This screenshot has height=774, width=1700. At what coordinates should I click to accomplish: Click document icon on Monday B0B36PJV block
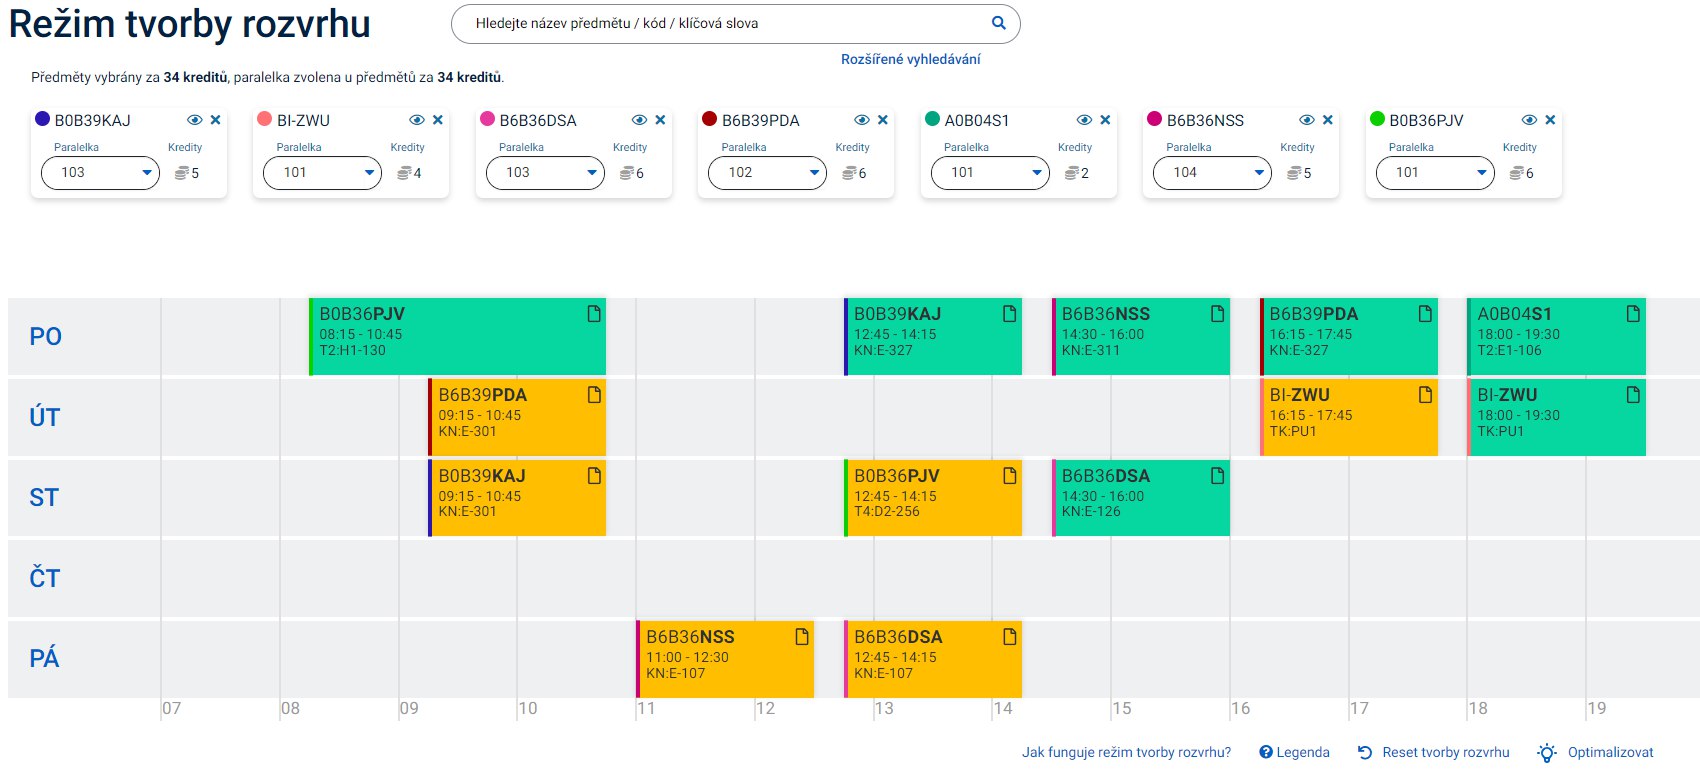click(x=594, y=314)
